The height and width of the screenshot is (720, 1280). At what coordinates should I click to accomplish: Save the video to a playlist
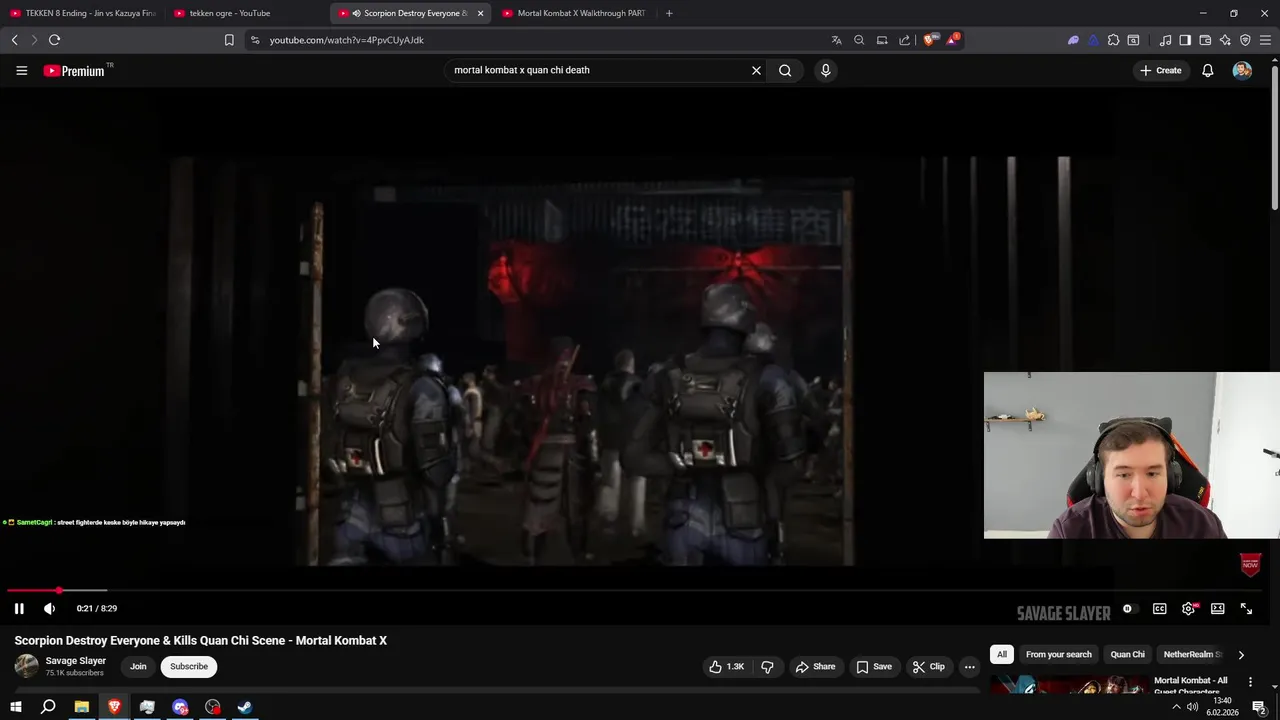click(x=873, y=666)
